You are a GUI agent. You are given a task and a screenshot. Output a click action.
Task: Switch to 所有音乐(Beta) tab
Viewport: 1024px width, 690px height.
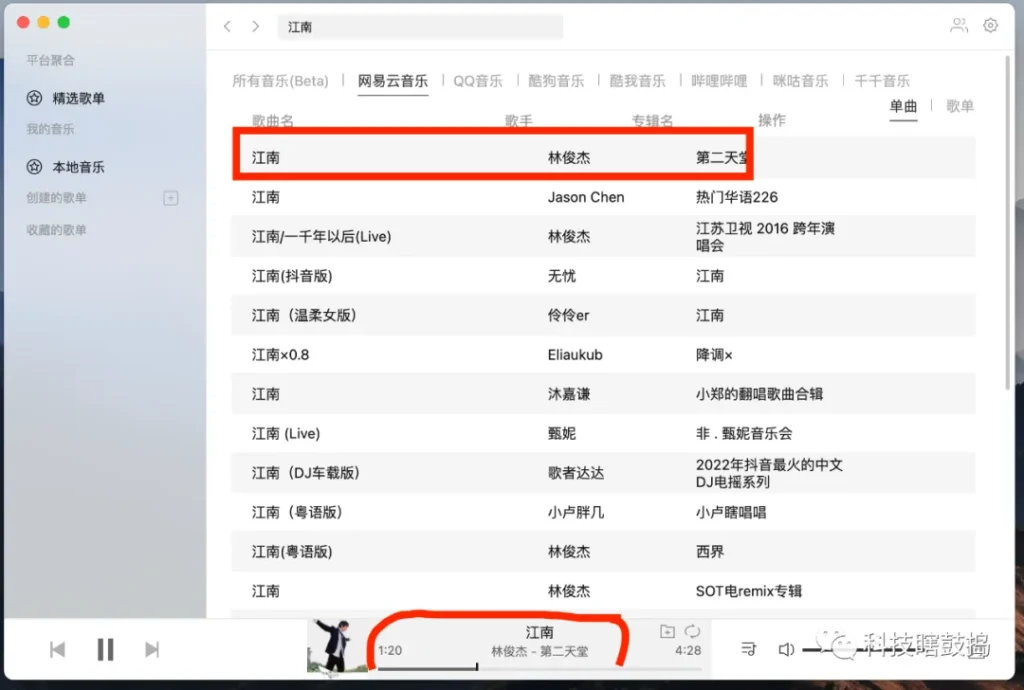(x=280, y=81)
